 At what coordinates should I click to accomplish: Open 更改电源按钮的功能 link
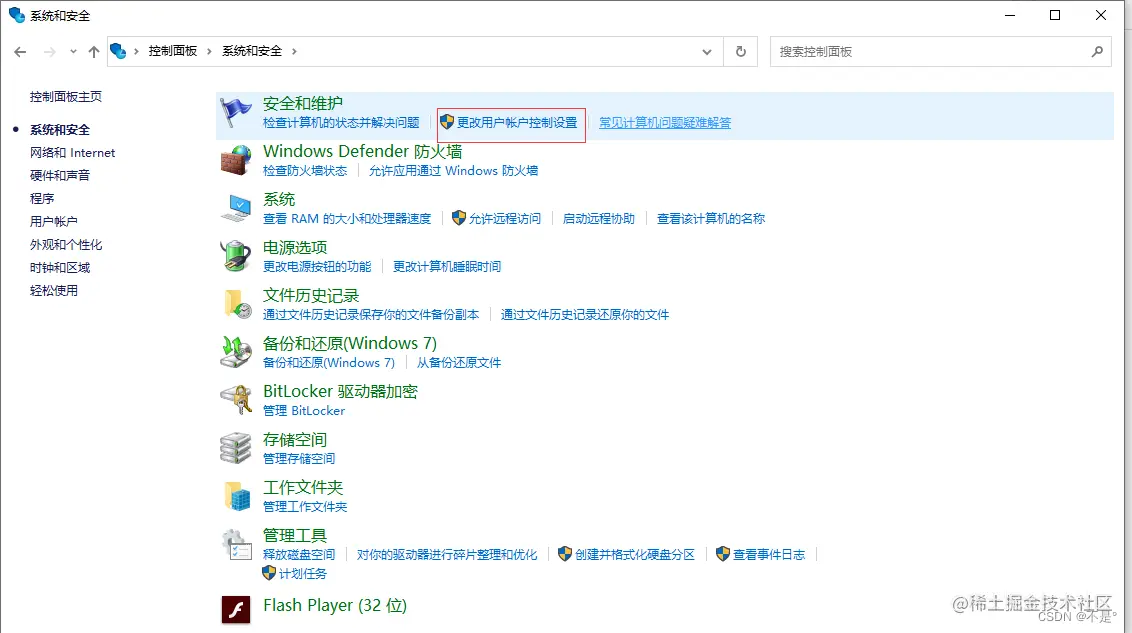(x=317, y=267)
